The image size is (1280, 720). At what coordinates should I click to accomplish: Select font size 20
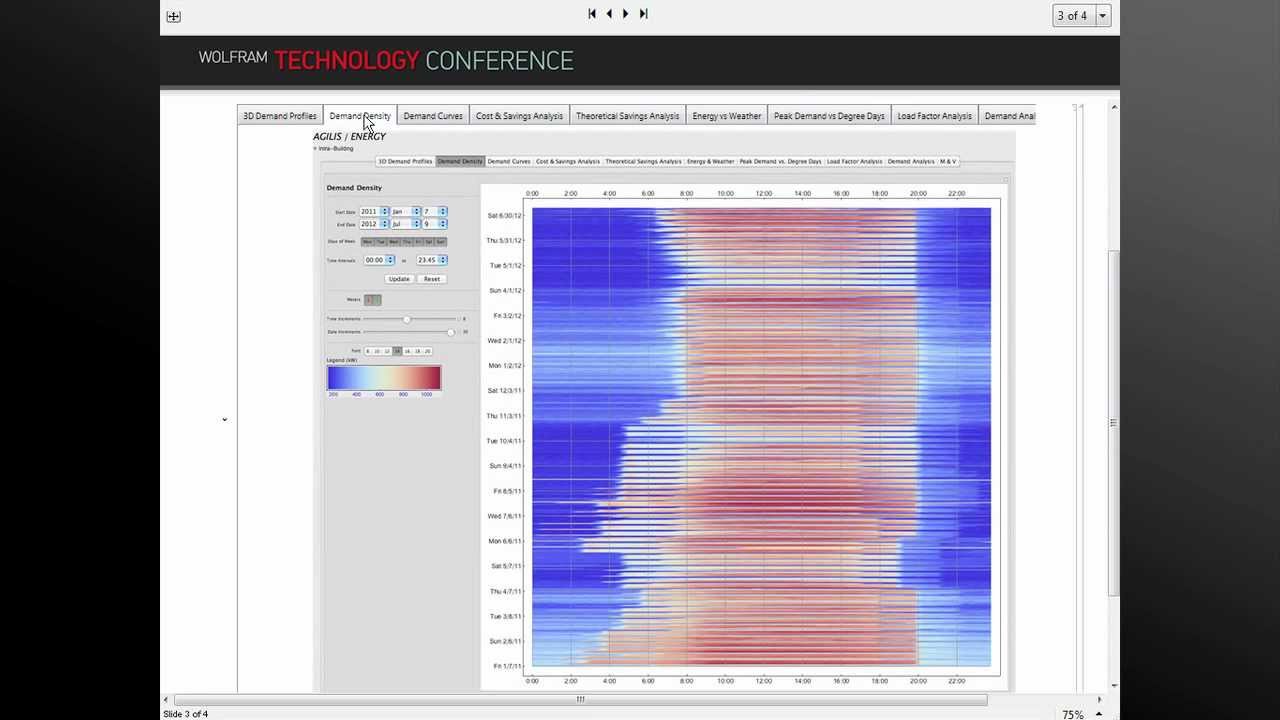[428, 351]
